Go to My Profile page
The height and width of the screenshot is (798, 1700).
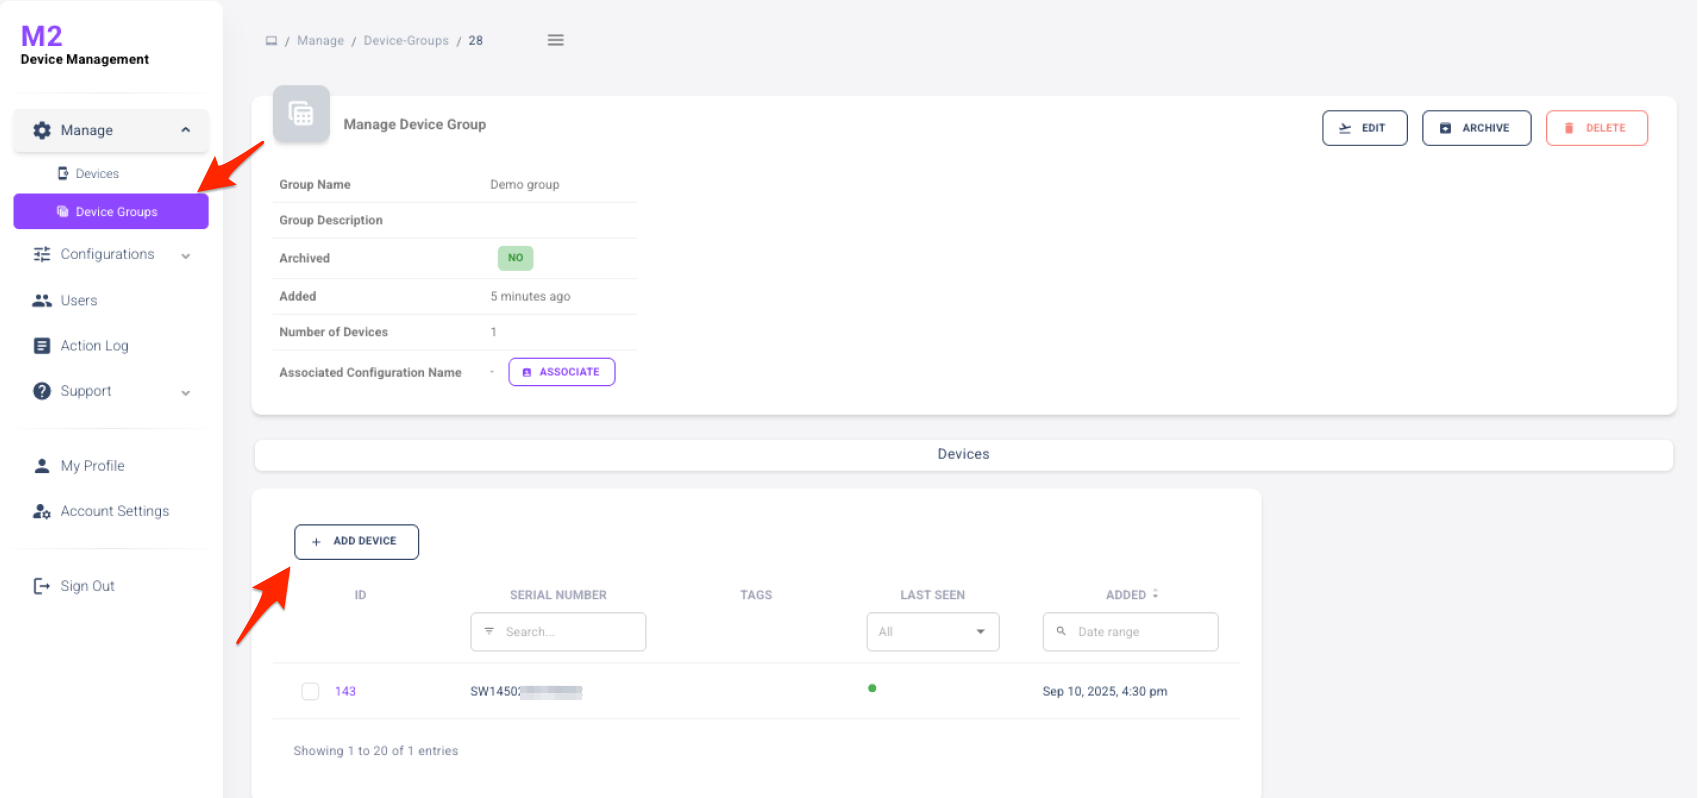point(92,466)
